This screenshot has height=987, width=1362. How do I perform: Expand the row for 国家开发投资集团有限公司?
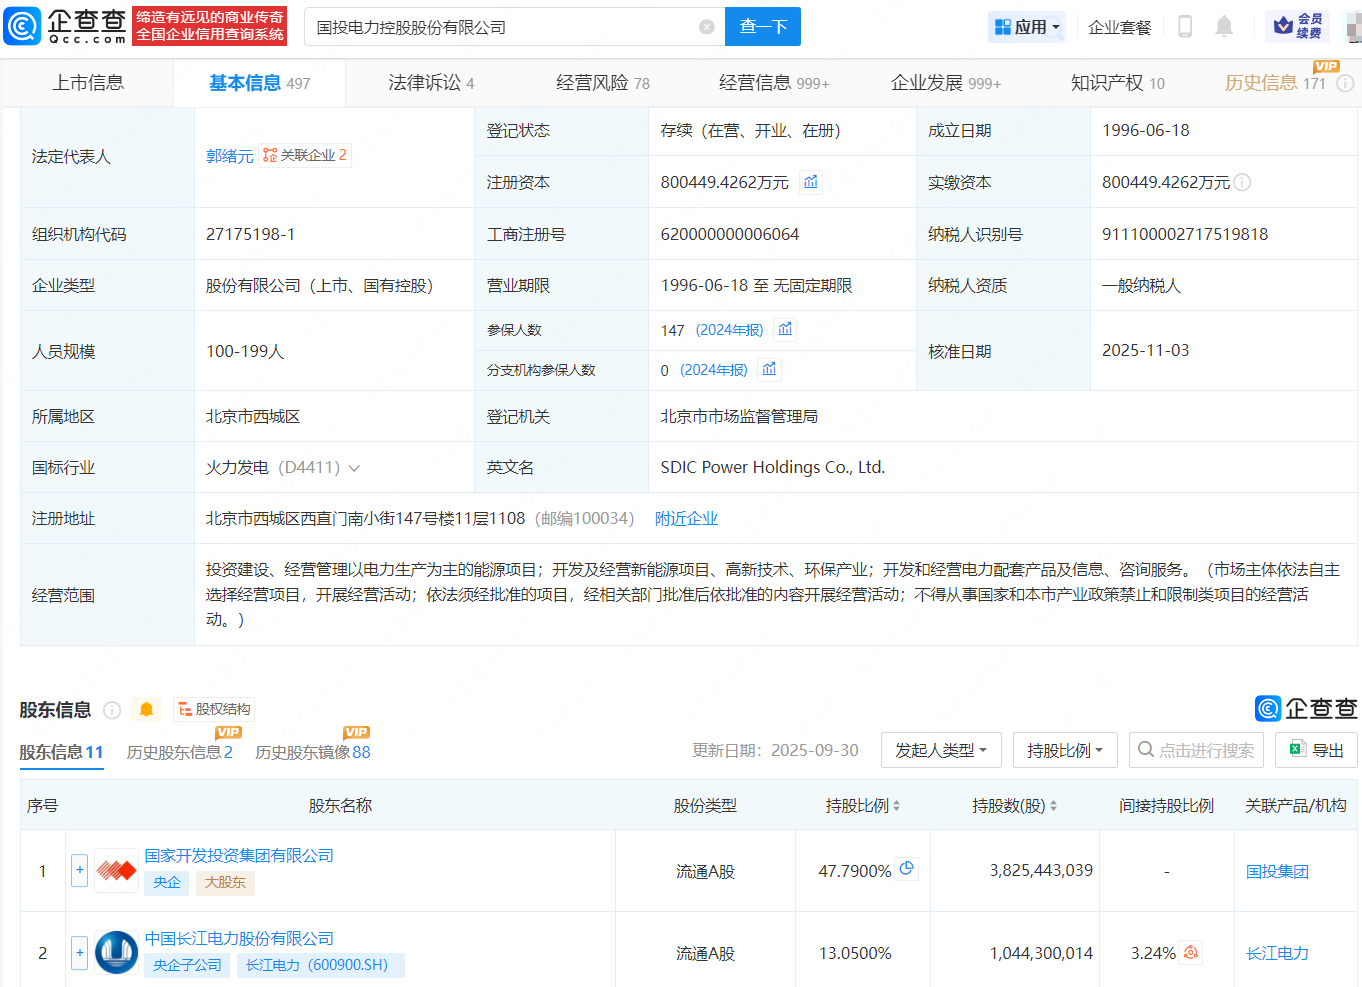[x=79, y=870]
